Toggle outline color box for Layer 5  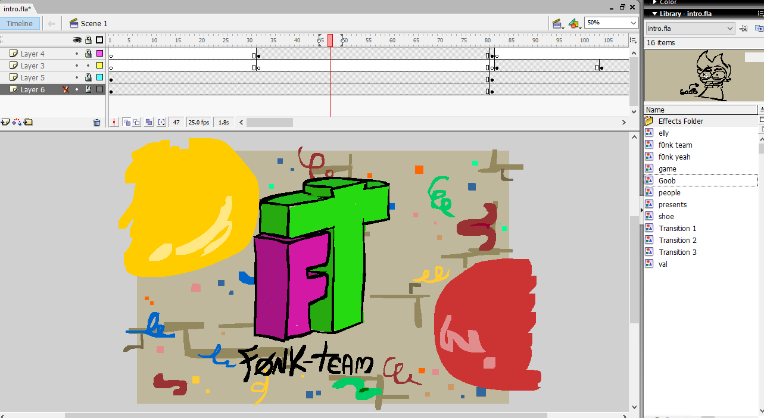[99, 77]
